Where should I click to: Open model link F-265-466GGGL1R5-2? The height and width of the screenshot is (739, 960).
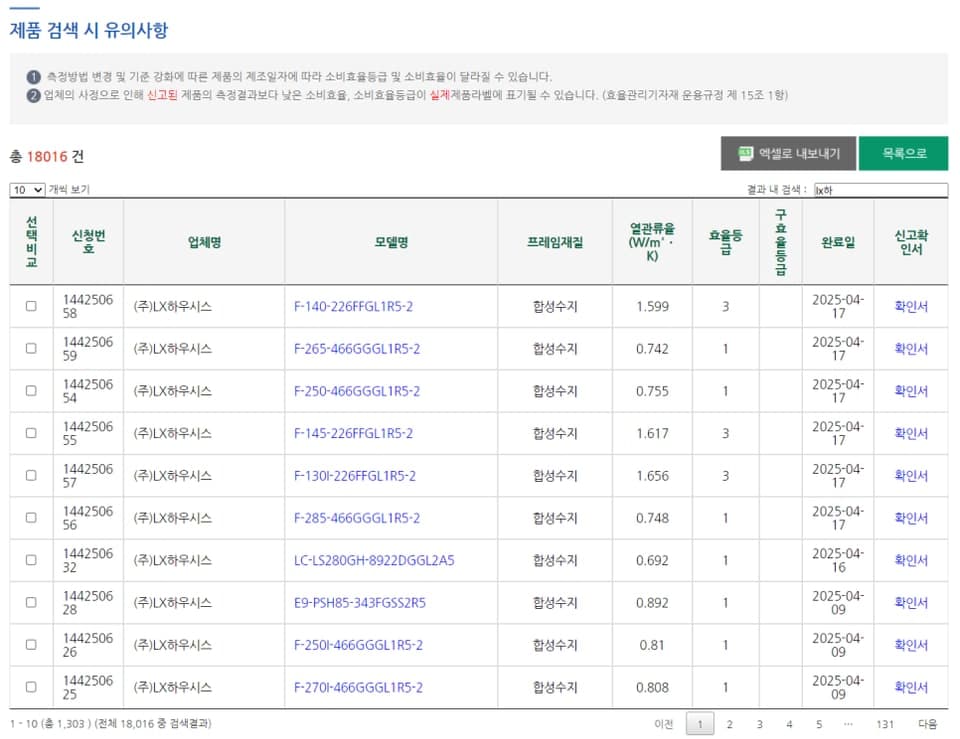click(357, 348)
